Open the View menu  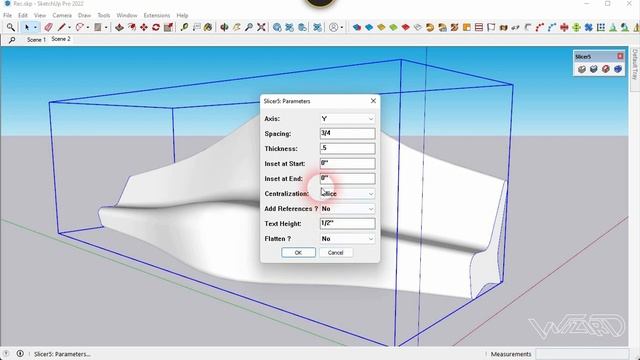tap(40, 15)
